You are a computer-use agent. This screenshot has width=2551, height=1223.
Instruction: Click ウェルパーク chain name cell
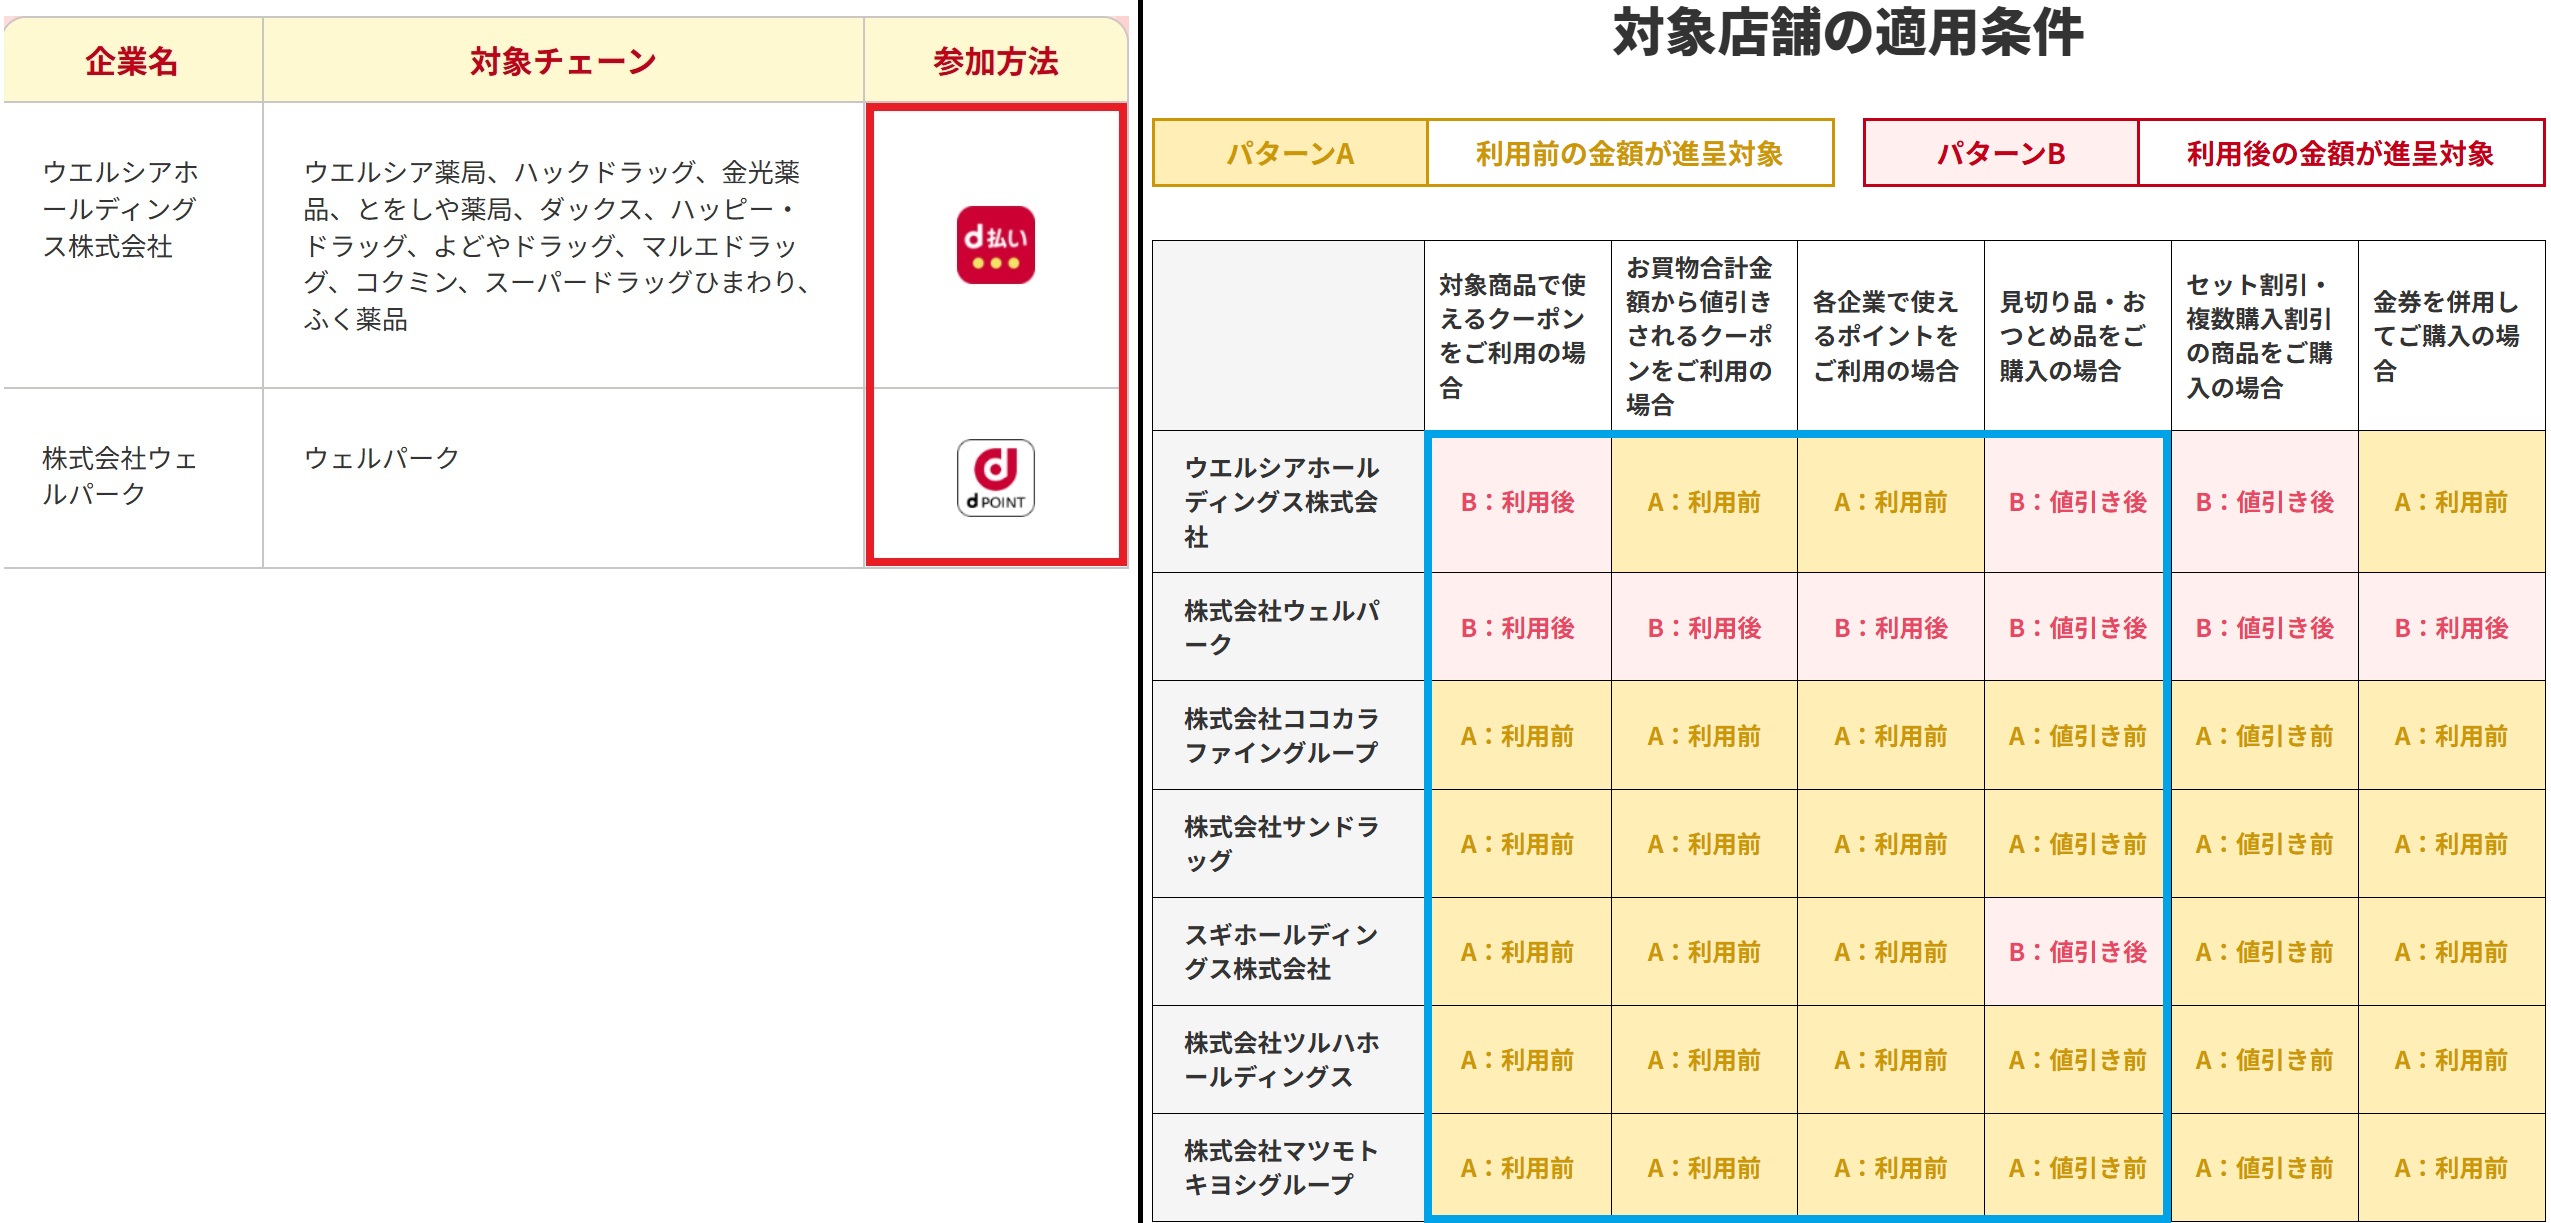tap(382, 458)
